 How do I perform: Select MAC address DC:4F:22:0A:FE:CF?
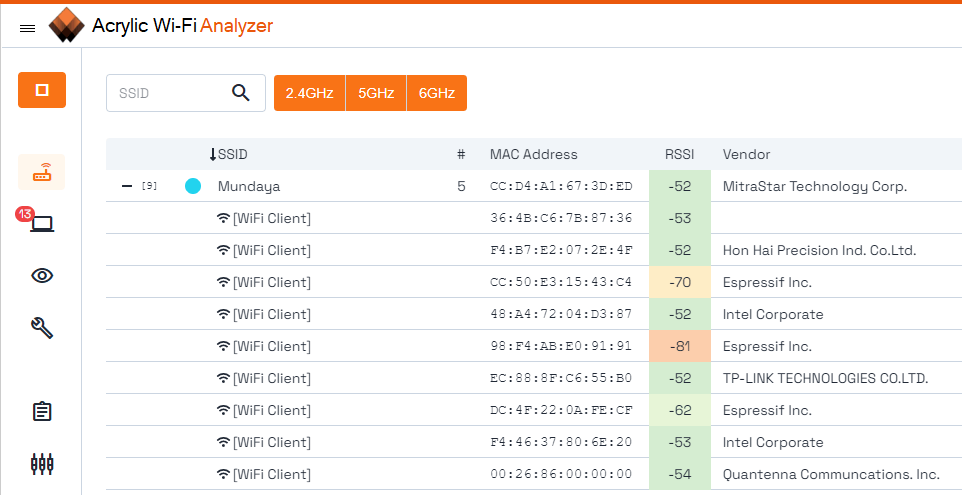[x=561, y=410]
